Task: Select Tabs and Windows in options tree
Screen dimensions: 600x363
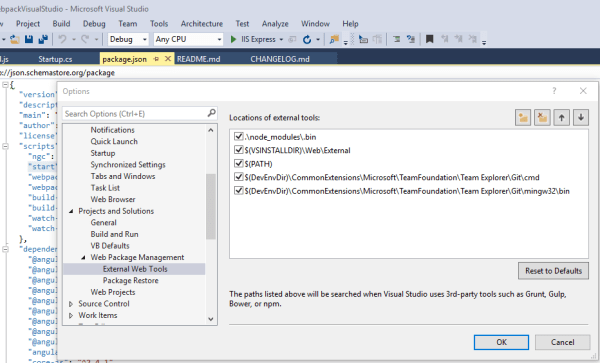Action: coord(123,176)
